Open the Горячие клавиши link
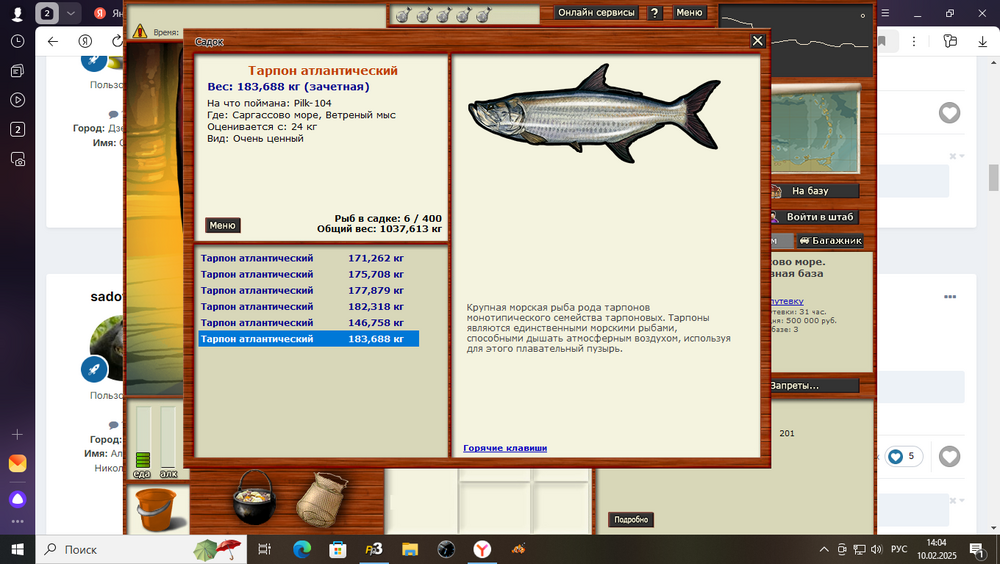The image size is (1000, 564). 504,448
